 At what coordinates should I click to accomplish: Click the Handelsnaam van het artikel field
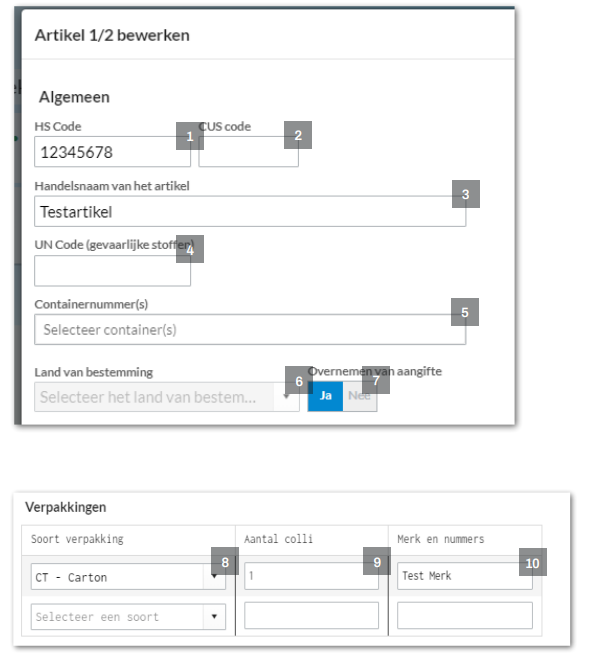point(250,211)
